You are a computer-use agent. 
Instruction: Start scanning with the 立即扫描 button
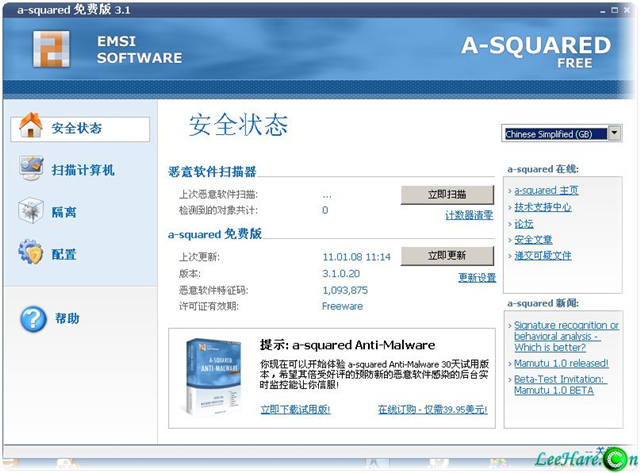(x=447, y=195)
